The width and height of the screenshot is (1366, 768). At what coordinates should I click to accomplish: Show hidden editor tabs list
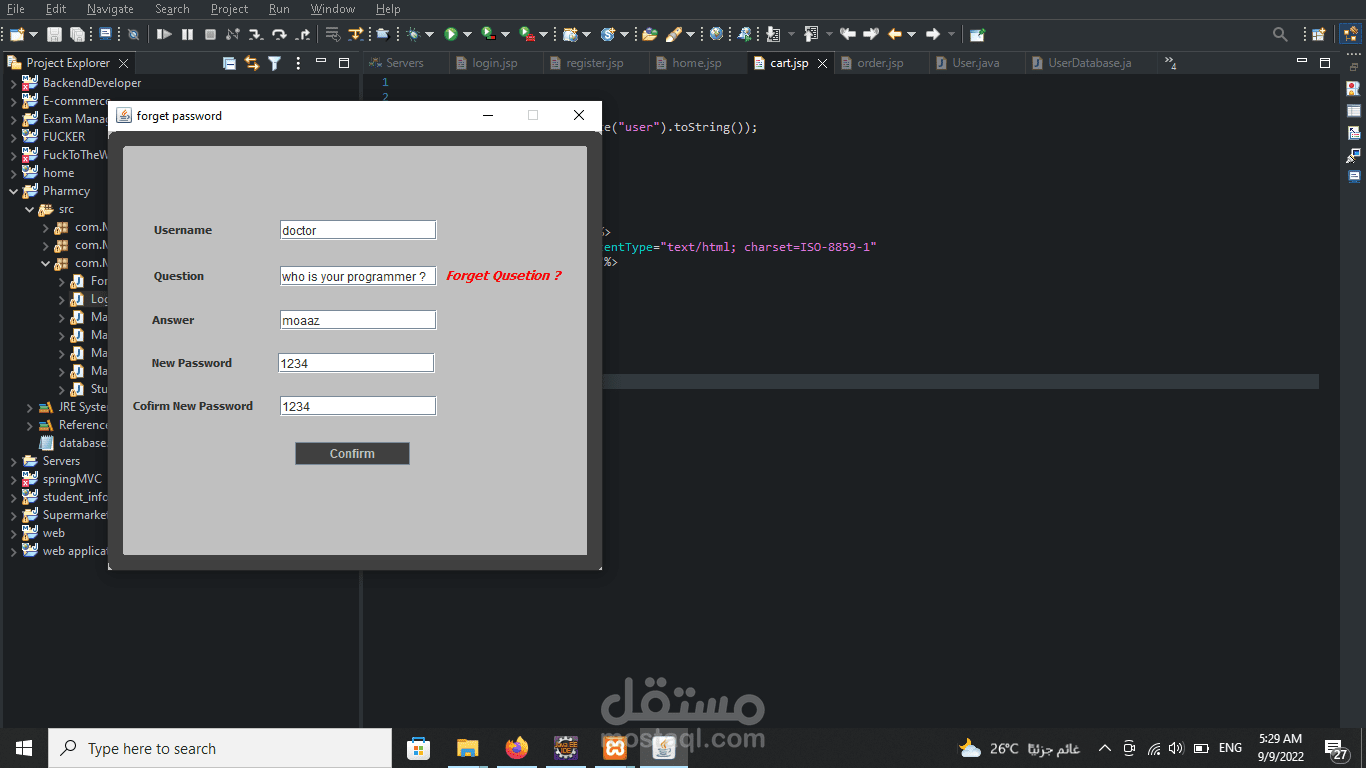point(1170,63)
